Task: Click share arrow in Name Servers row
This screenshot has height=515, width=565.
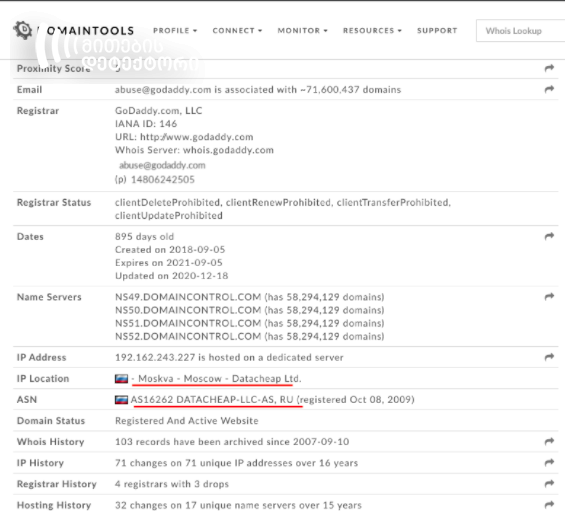Action: point(549,296)
